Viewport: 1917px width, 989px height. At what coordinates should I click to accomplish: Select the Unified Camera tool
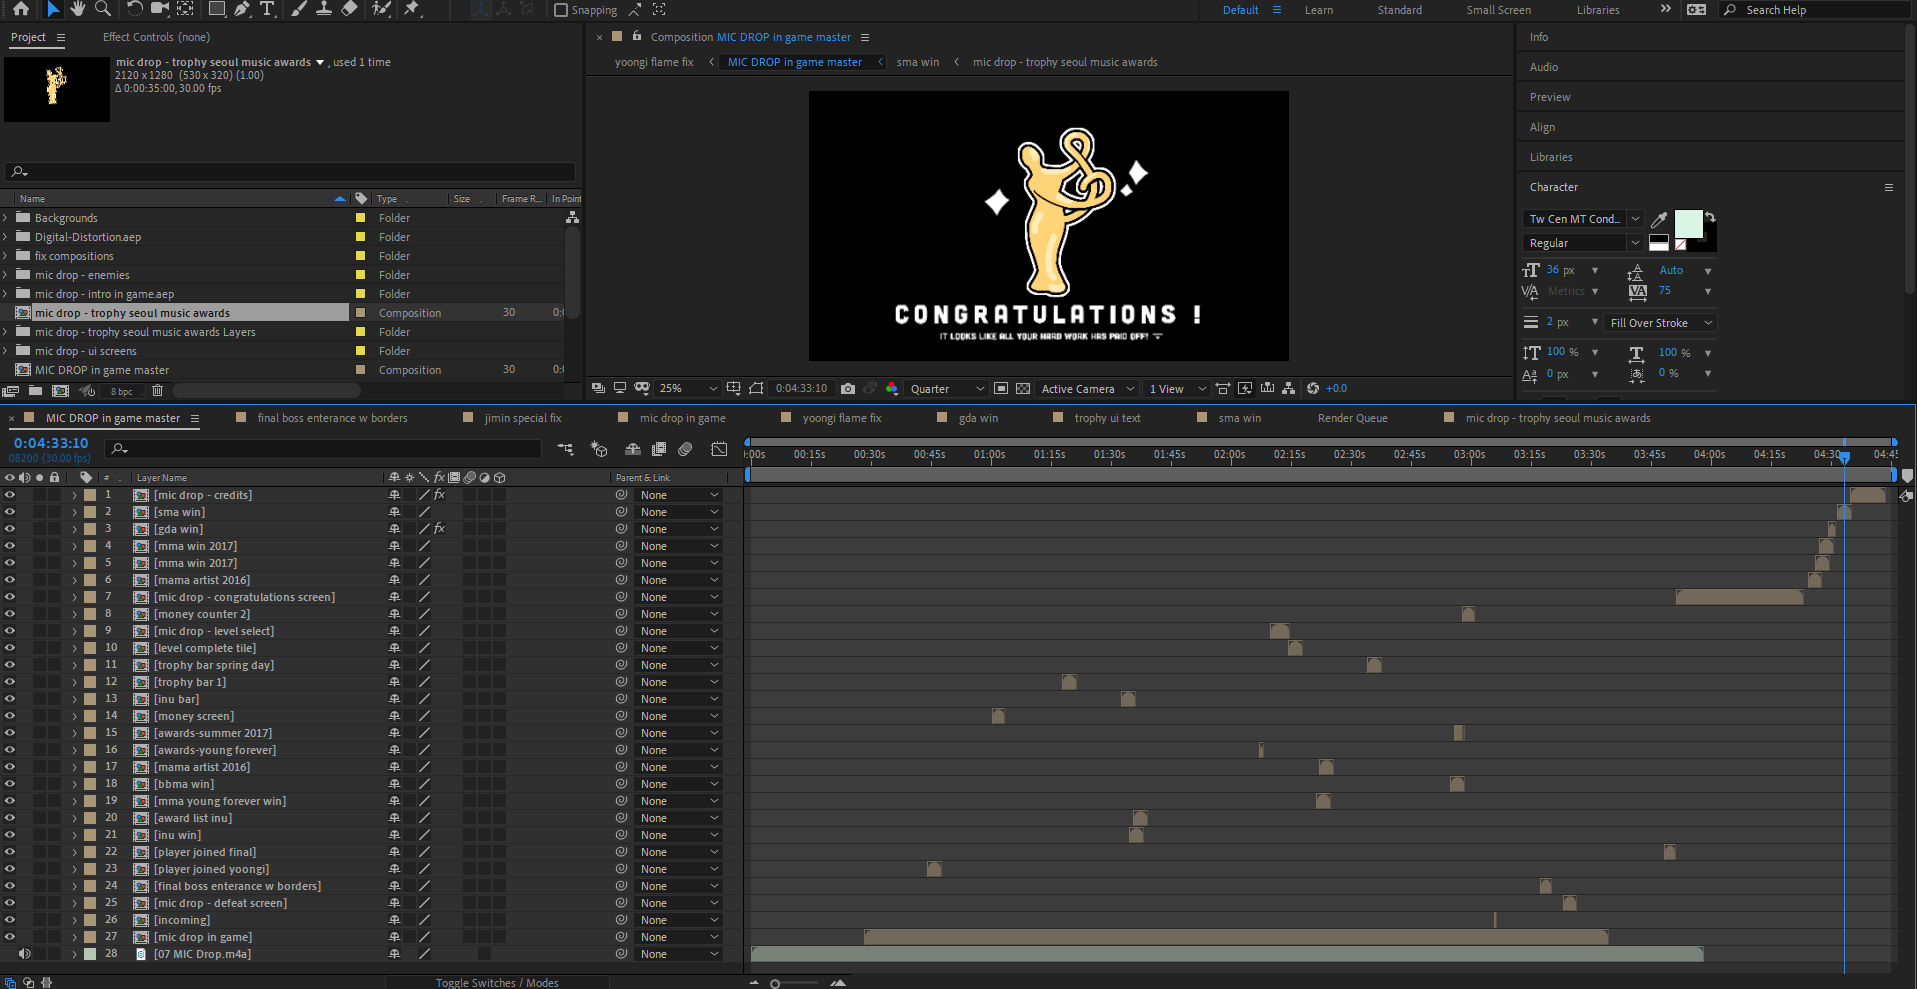159,9
